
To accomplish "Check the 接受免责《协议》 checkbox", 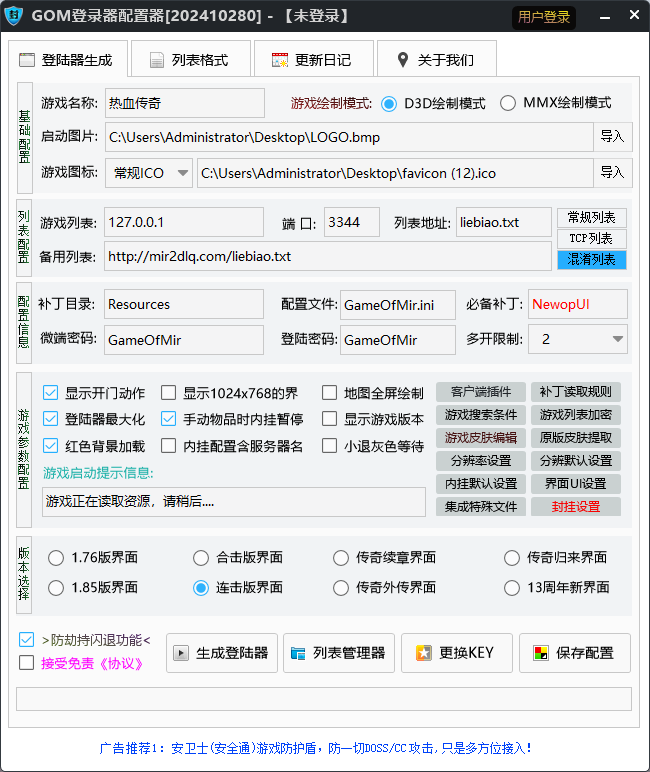I will [x=27, y=662].
